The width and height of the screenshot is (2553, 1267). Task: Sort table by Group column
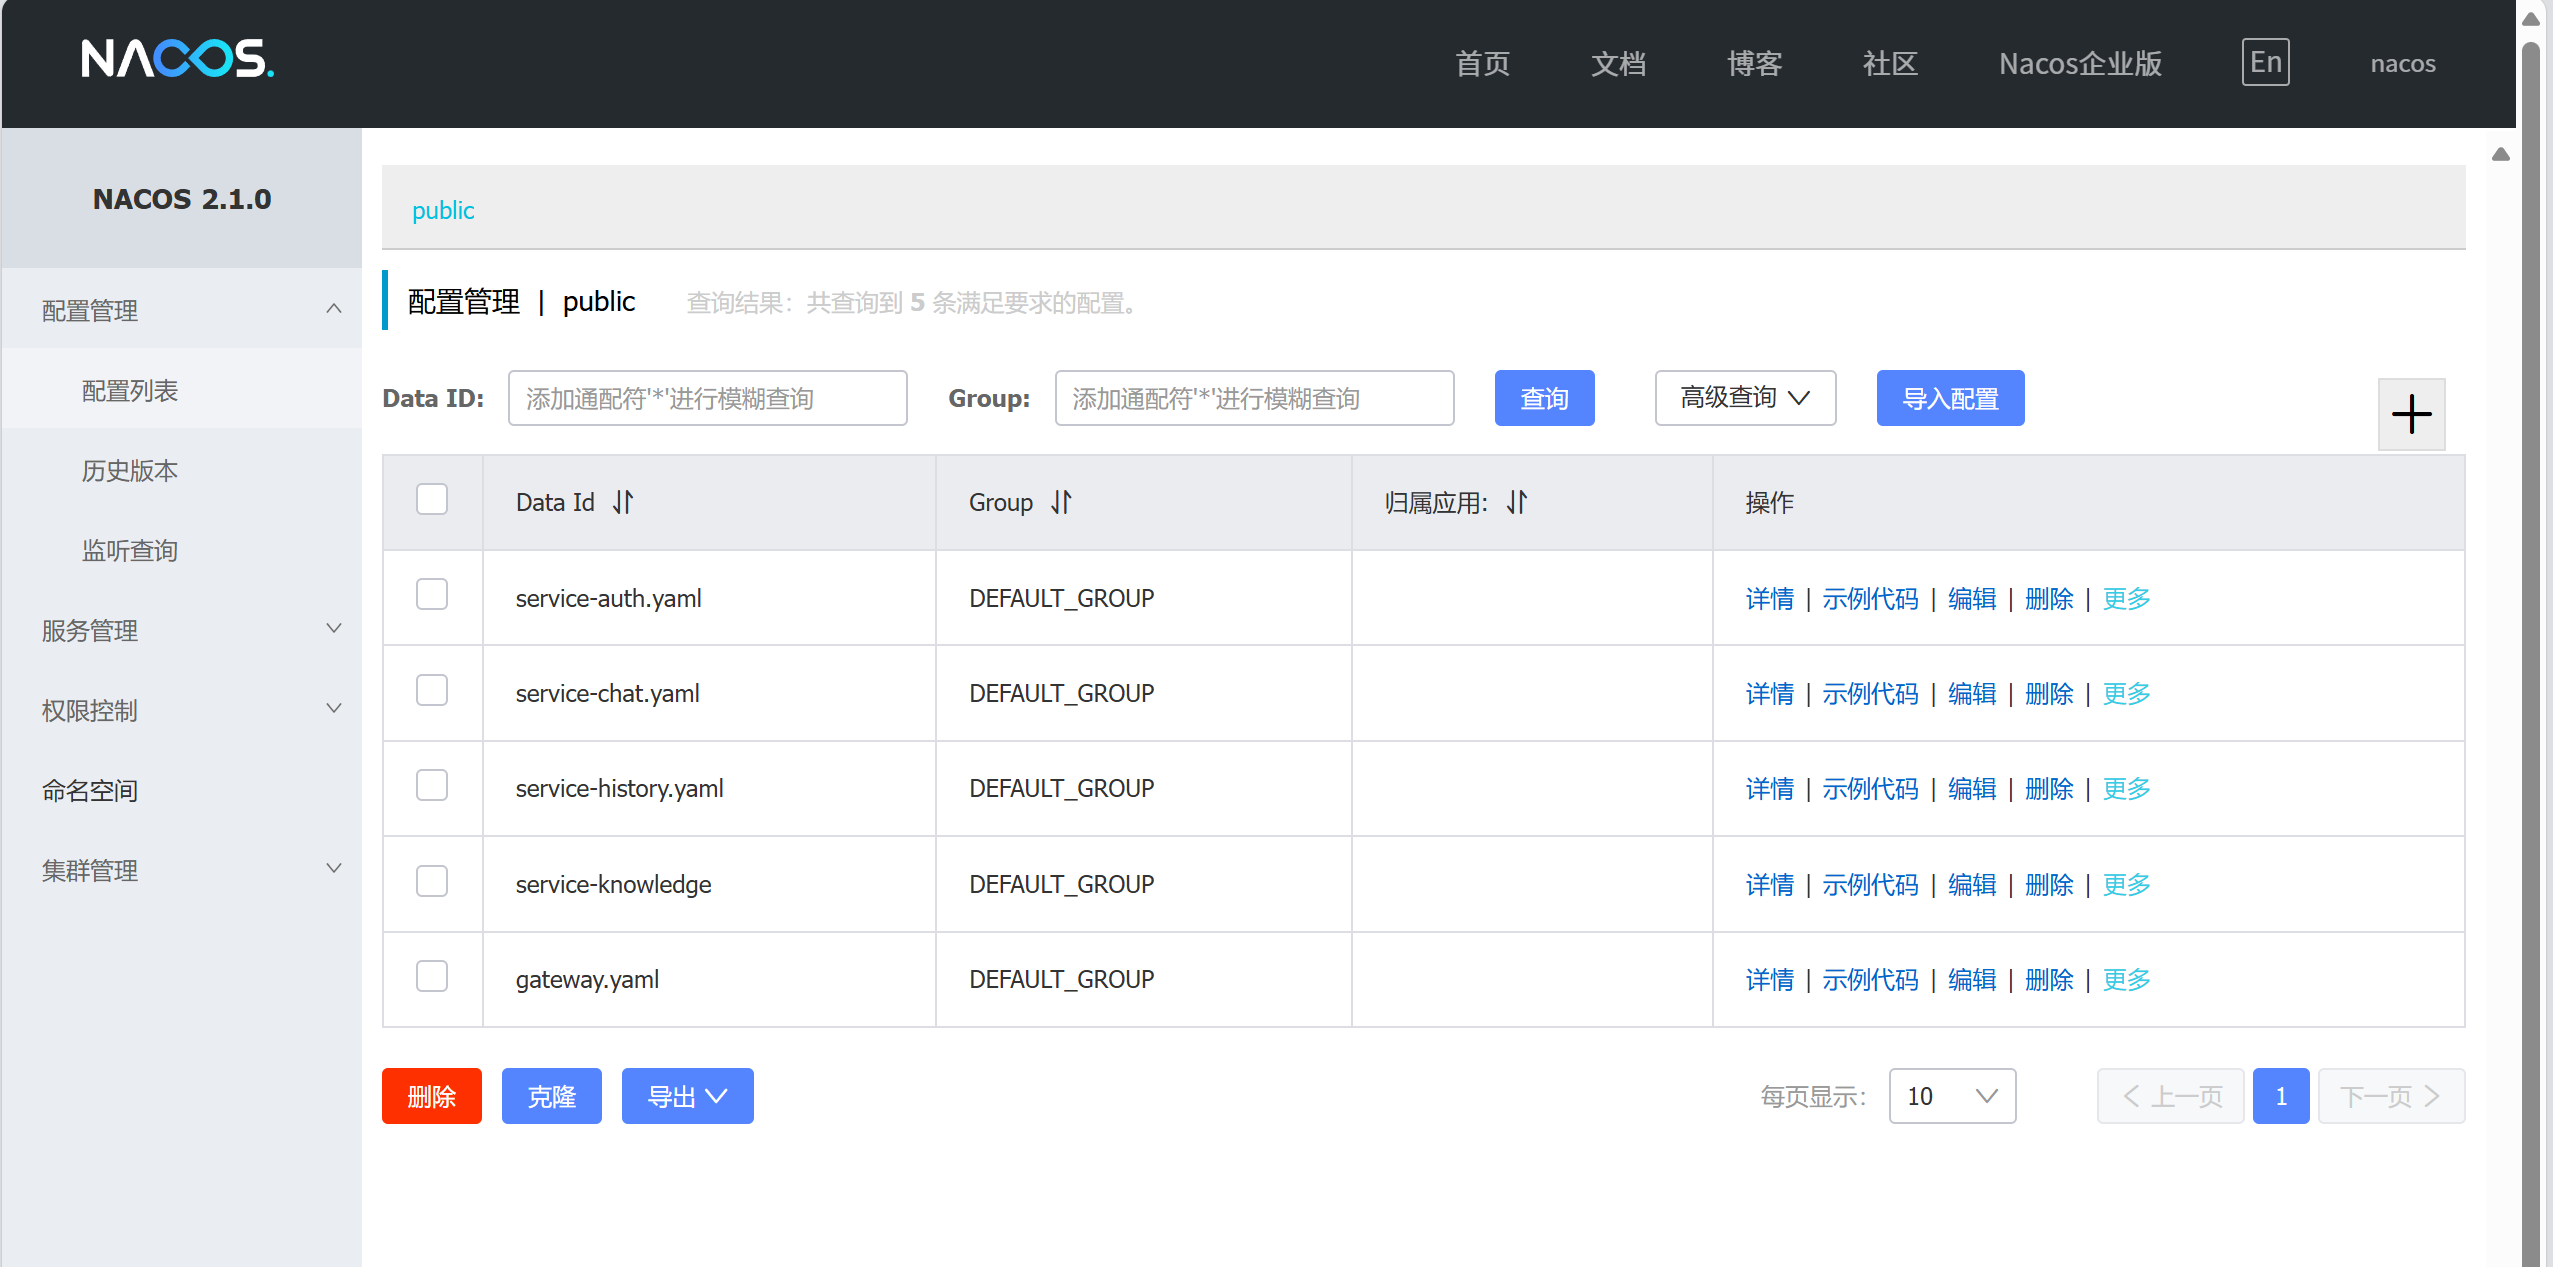(1061, 502)
